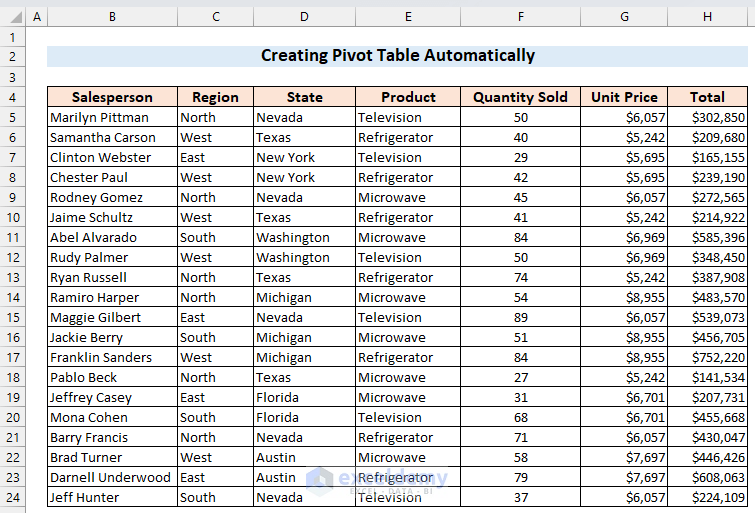Viewport: 755px width, 513px height.
Task: Click the total value $585,396
Action: 707,237
